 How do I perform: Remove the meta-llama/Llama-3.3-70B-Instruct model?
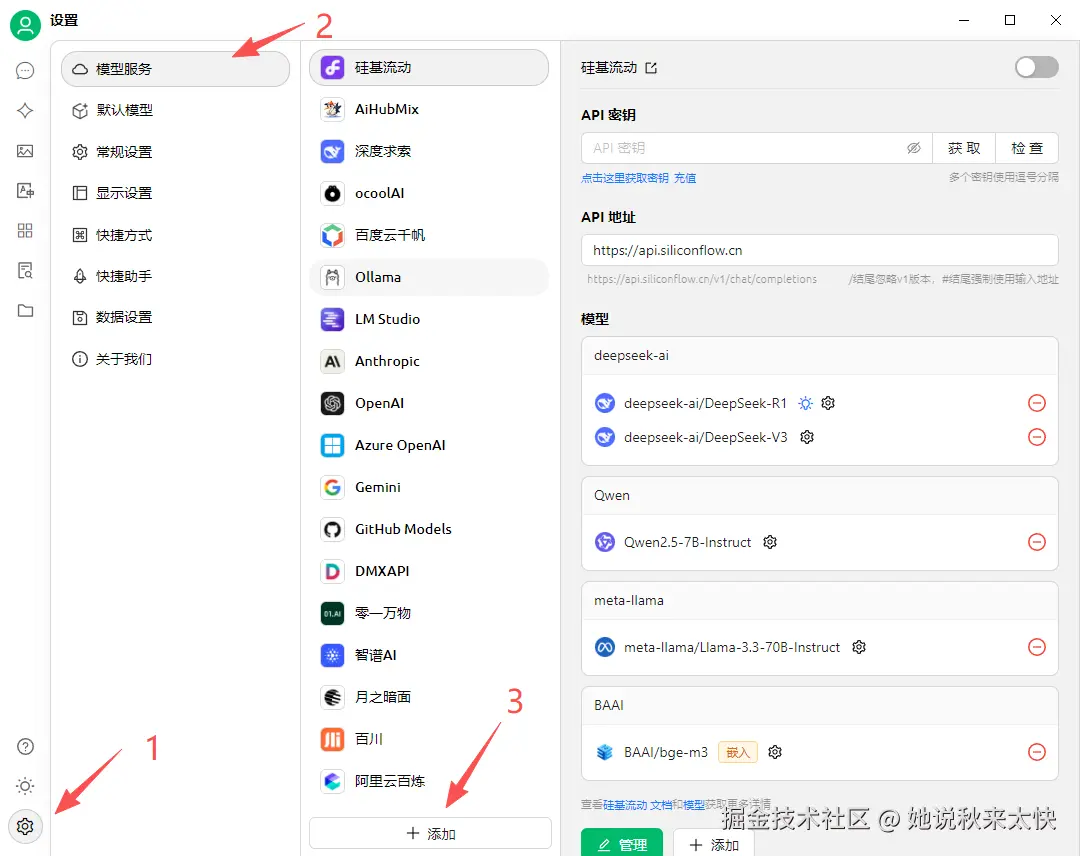[1037, 647]
